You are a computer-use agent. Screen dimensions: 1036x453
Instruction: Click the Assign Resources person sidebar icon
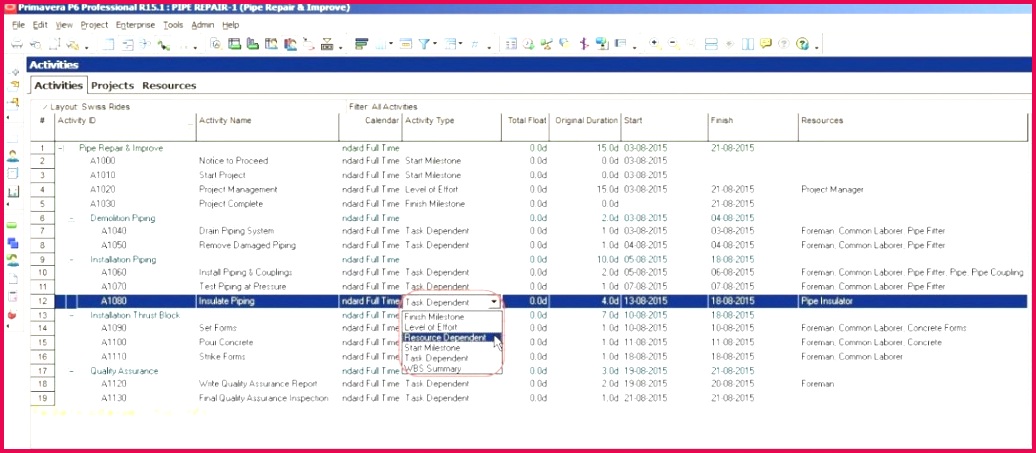[x=13, y=260]
